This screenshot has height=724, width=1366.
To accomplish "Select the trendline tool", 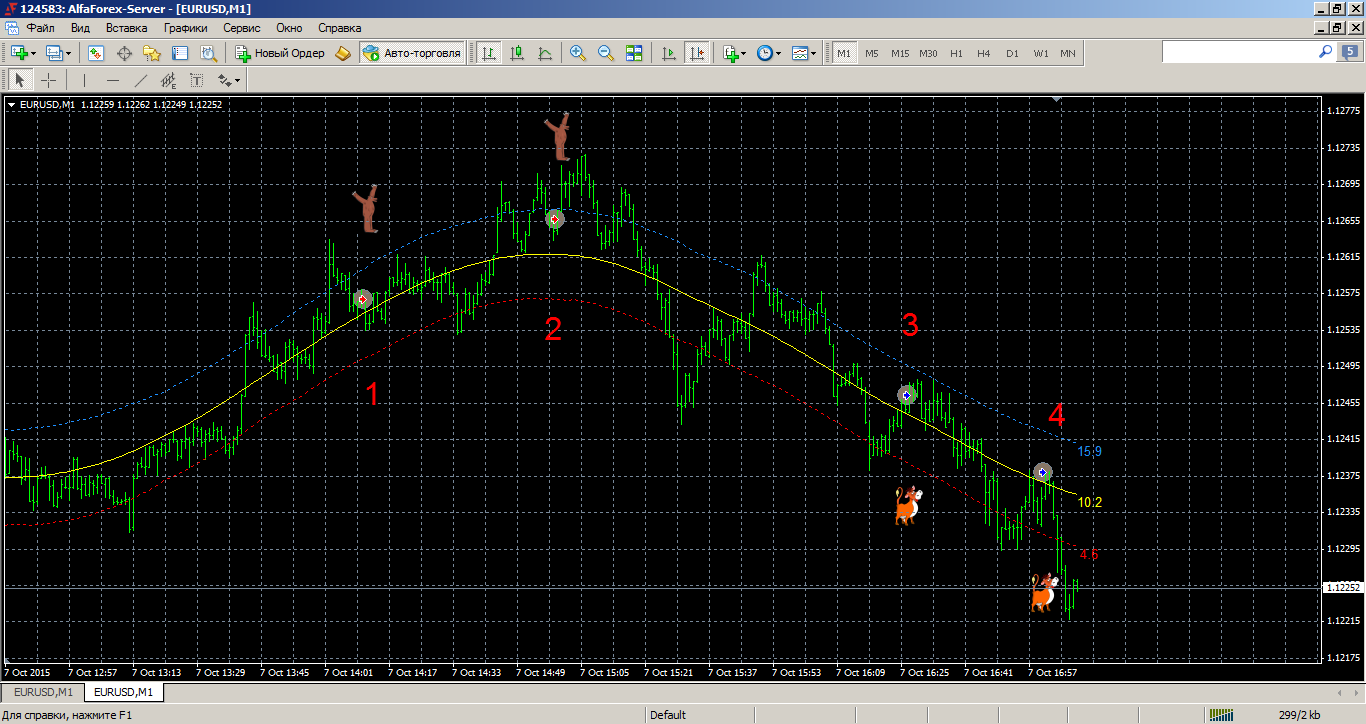I will [x=140, y=80].
